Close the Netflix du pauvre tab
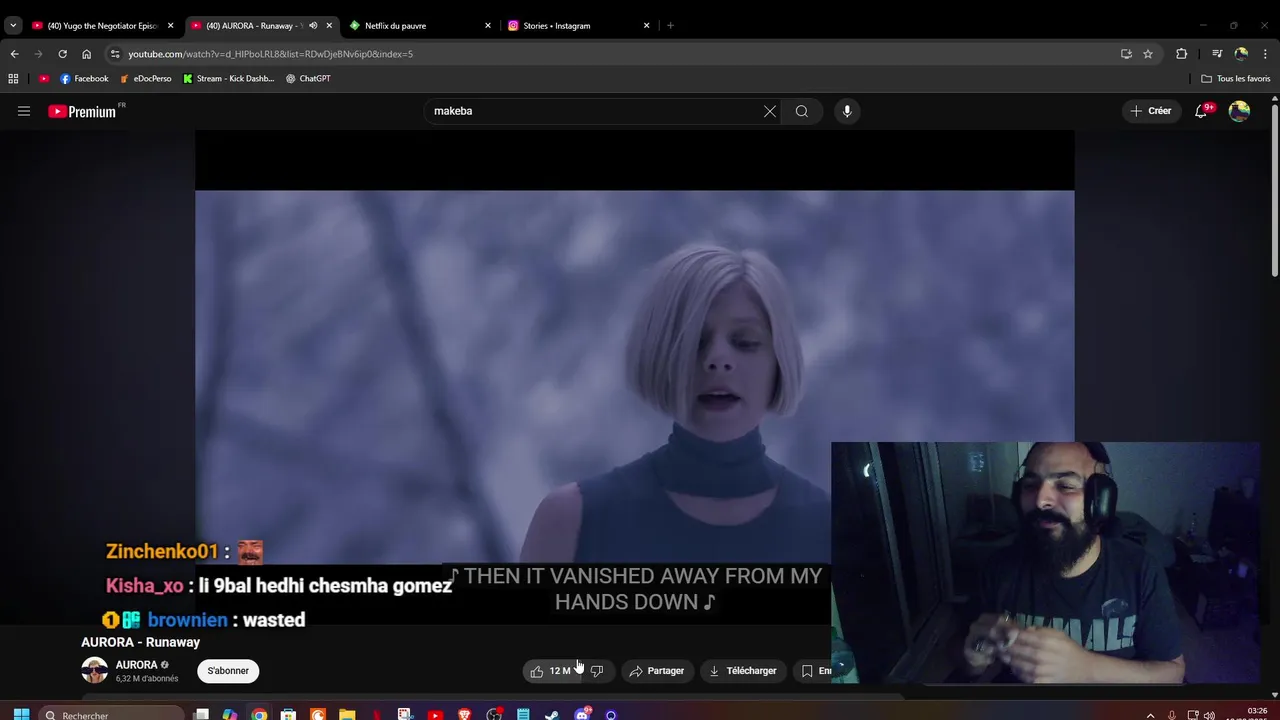 [488, 26]
